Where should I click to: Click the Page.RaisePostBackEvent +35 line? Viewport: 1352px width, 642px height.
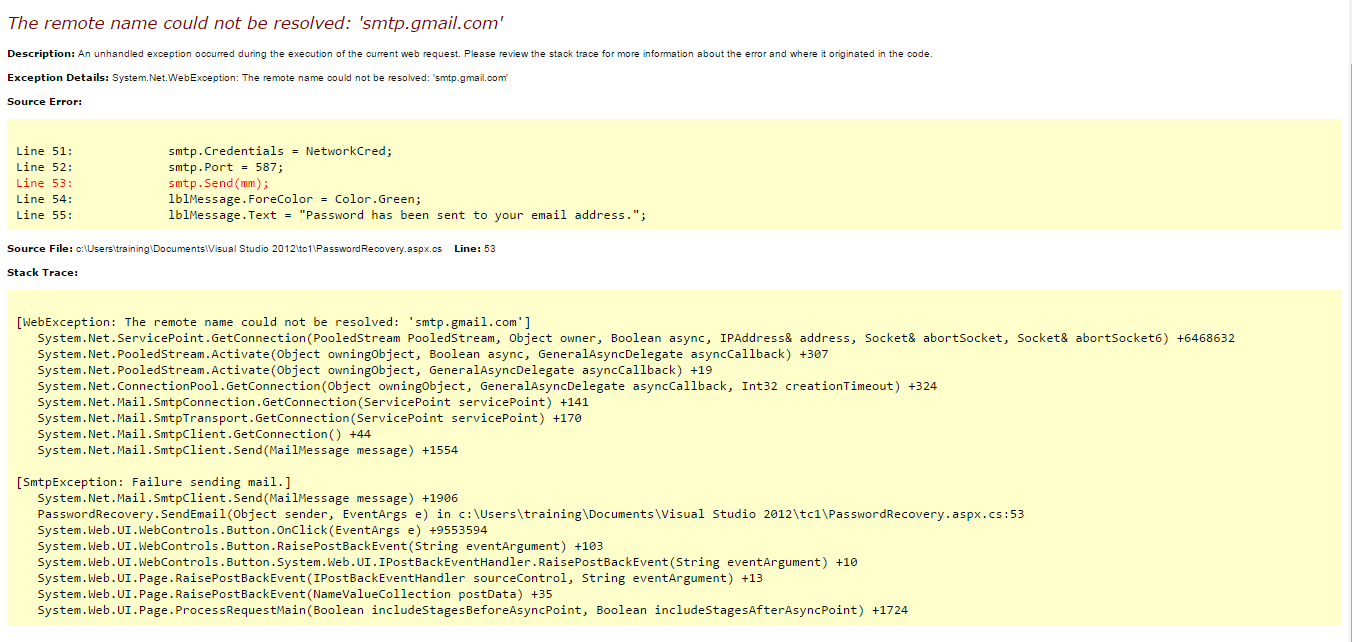tap(295, 594)
